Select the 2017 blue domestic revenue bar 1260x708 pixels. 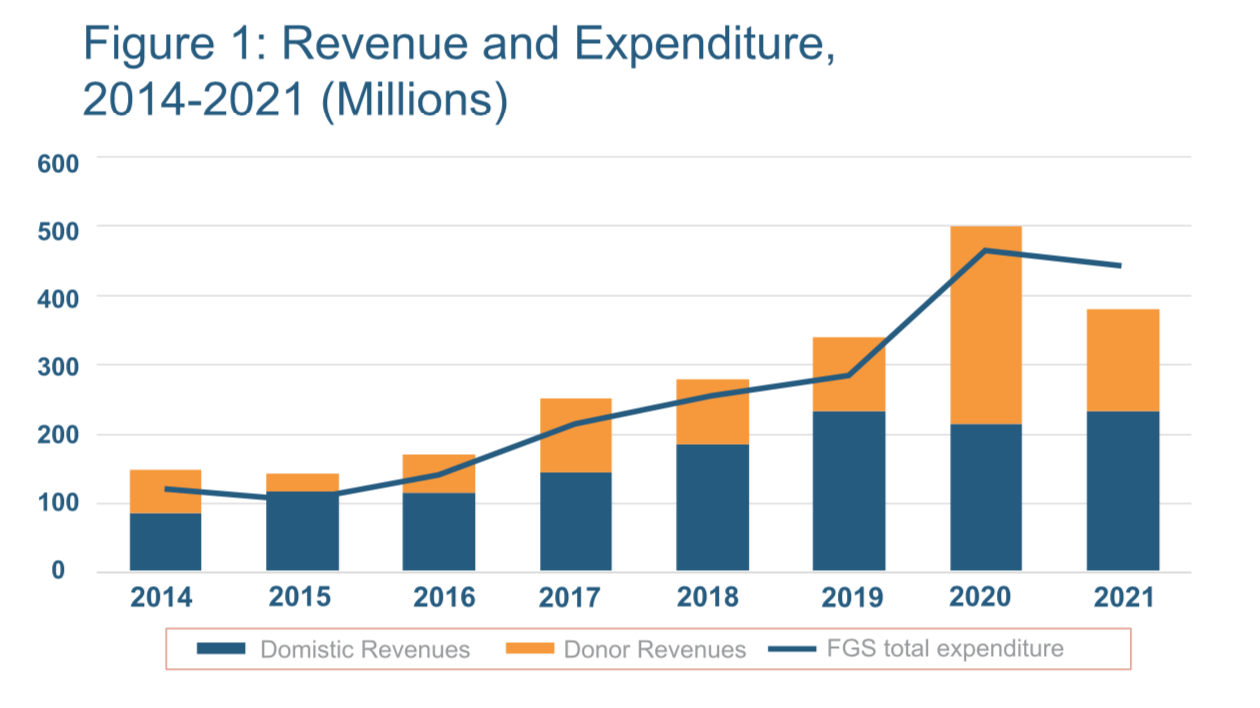tap(576, 522)
